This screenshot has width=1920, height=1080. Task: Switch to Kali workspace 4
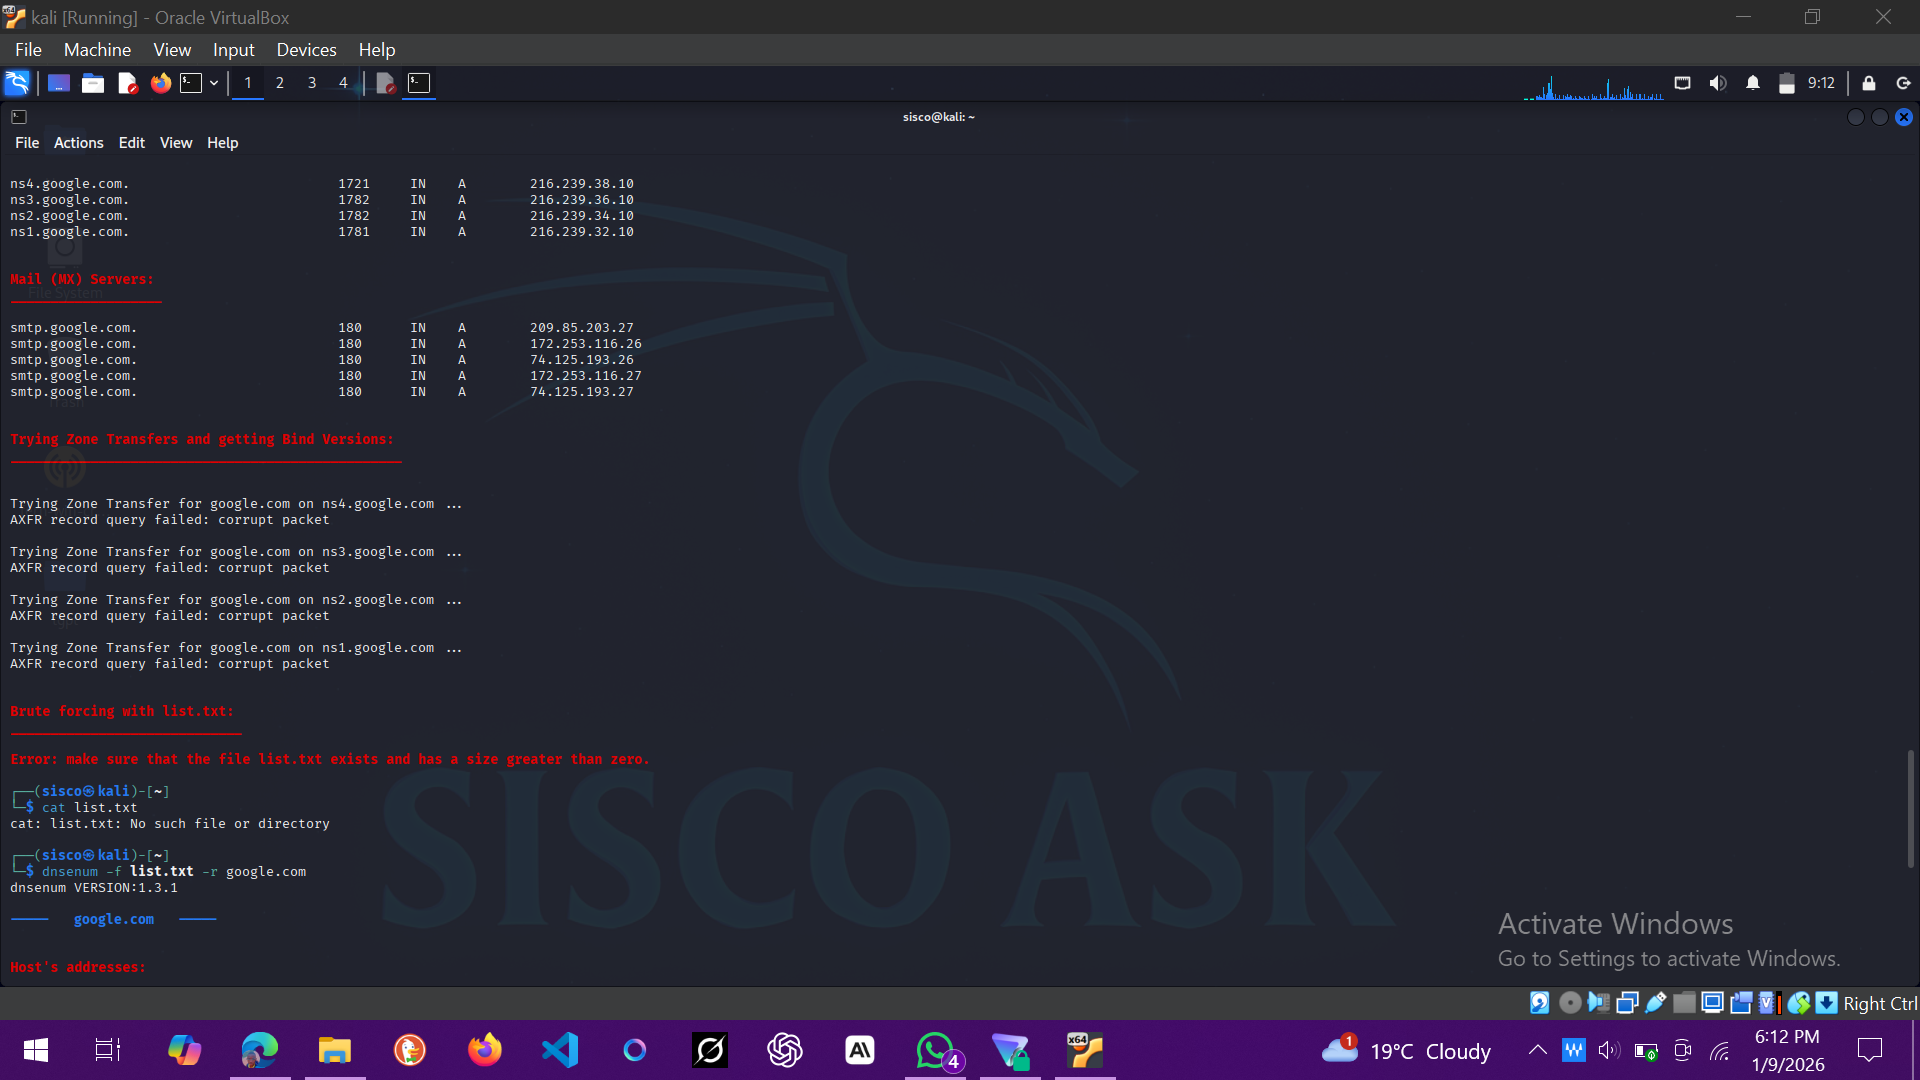click(343, 83)
